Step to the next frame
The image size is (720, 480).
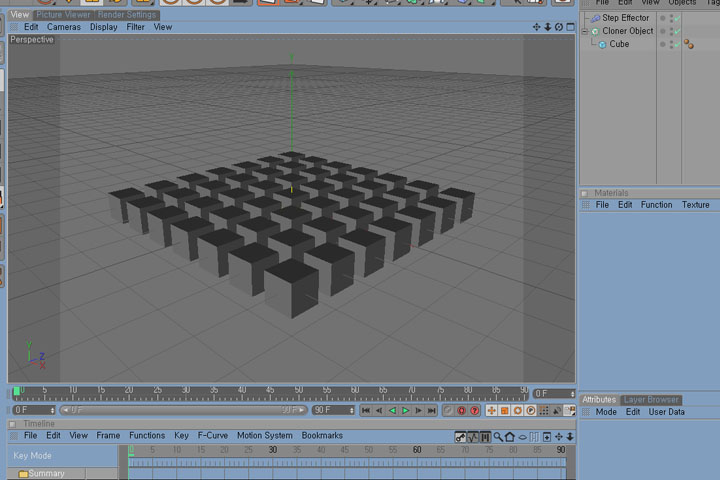[x=418, y=410]
